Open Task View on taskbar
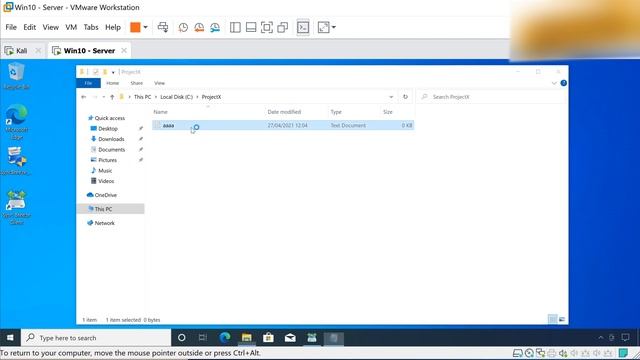This screenshot has height=360, width=640. 203,338
